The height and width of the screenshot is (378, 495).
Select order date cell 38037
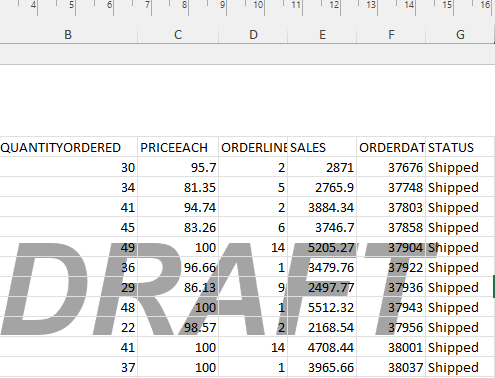[391, 367]
